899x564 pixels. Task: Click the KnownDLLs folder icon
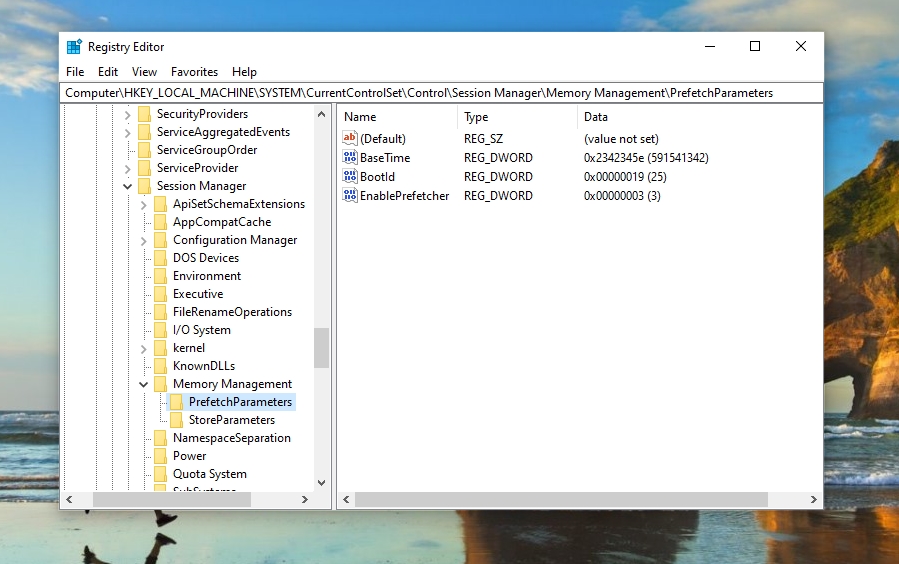point(161,366)
